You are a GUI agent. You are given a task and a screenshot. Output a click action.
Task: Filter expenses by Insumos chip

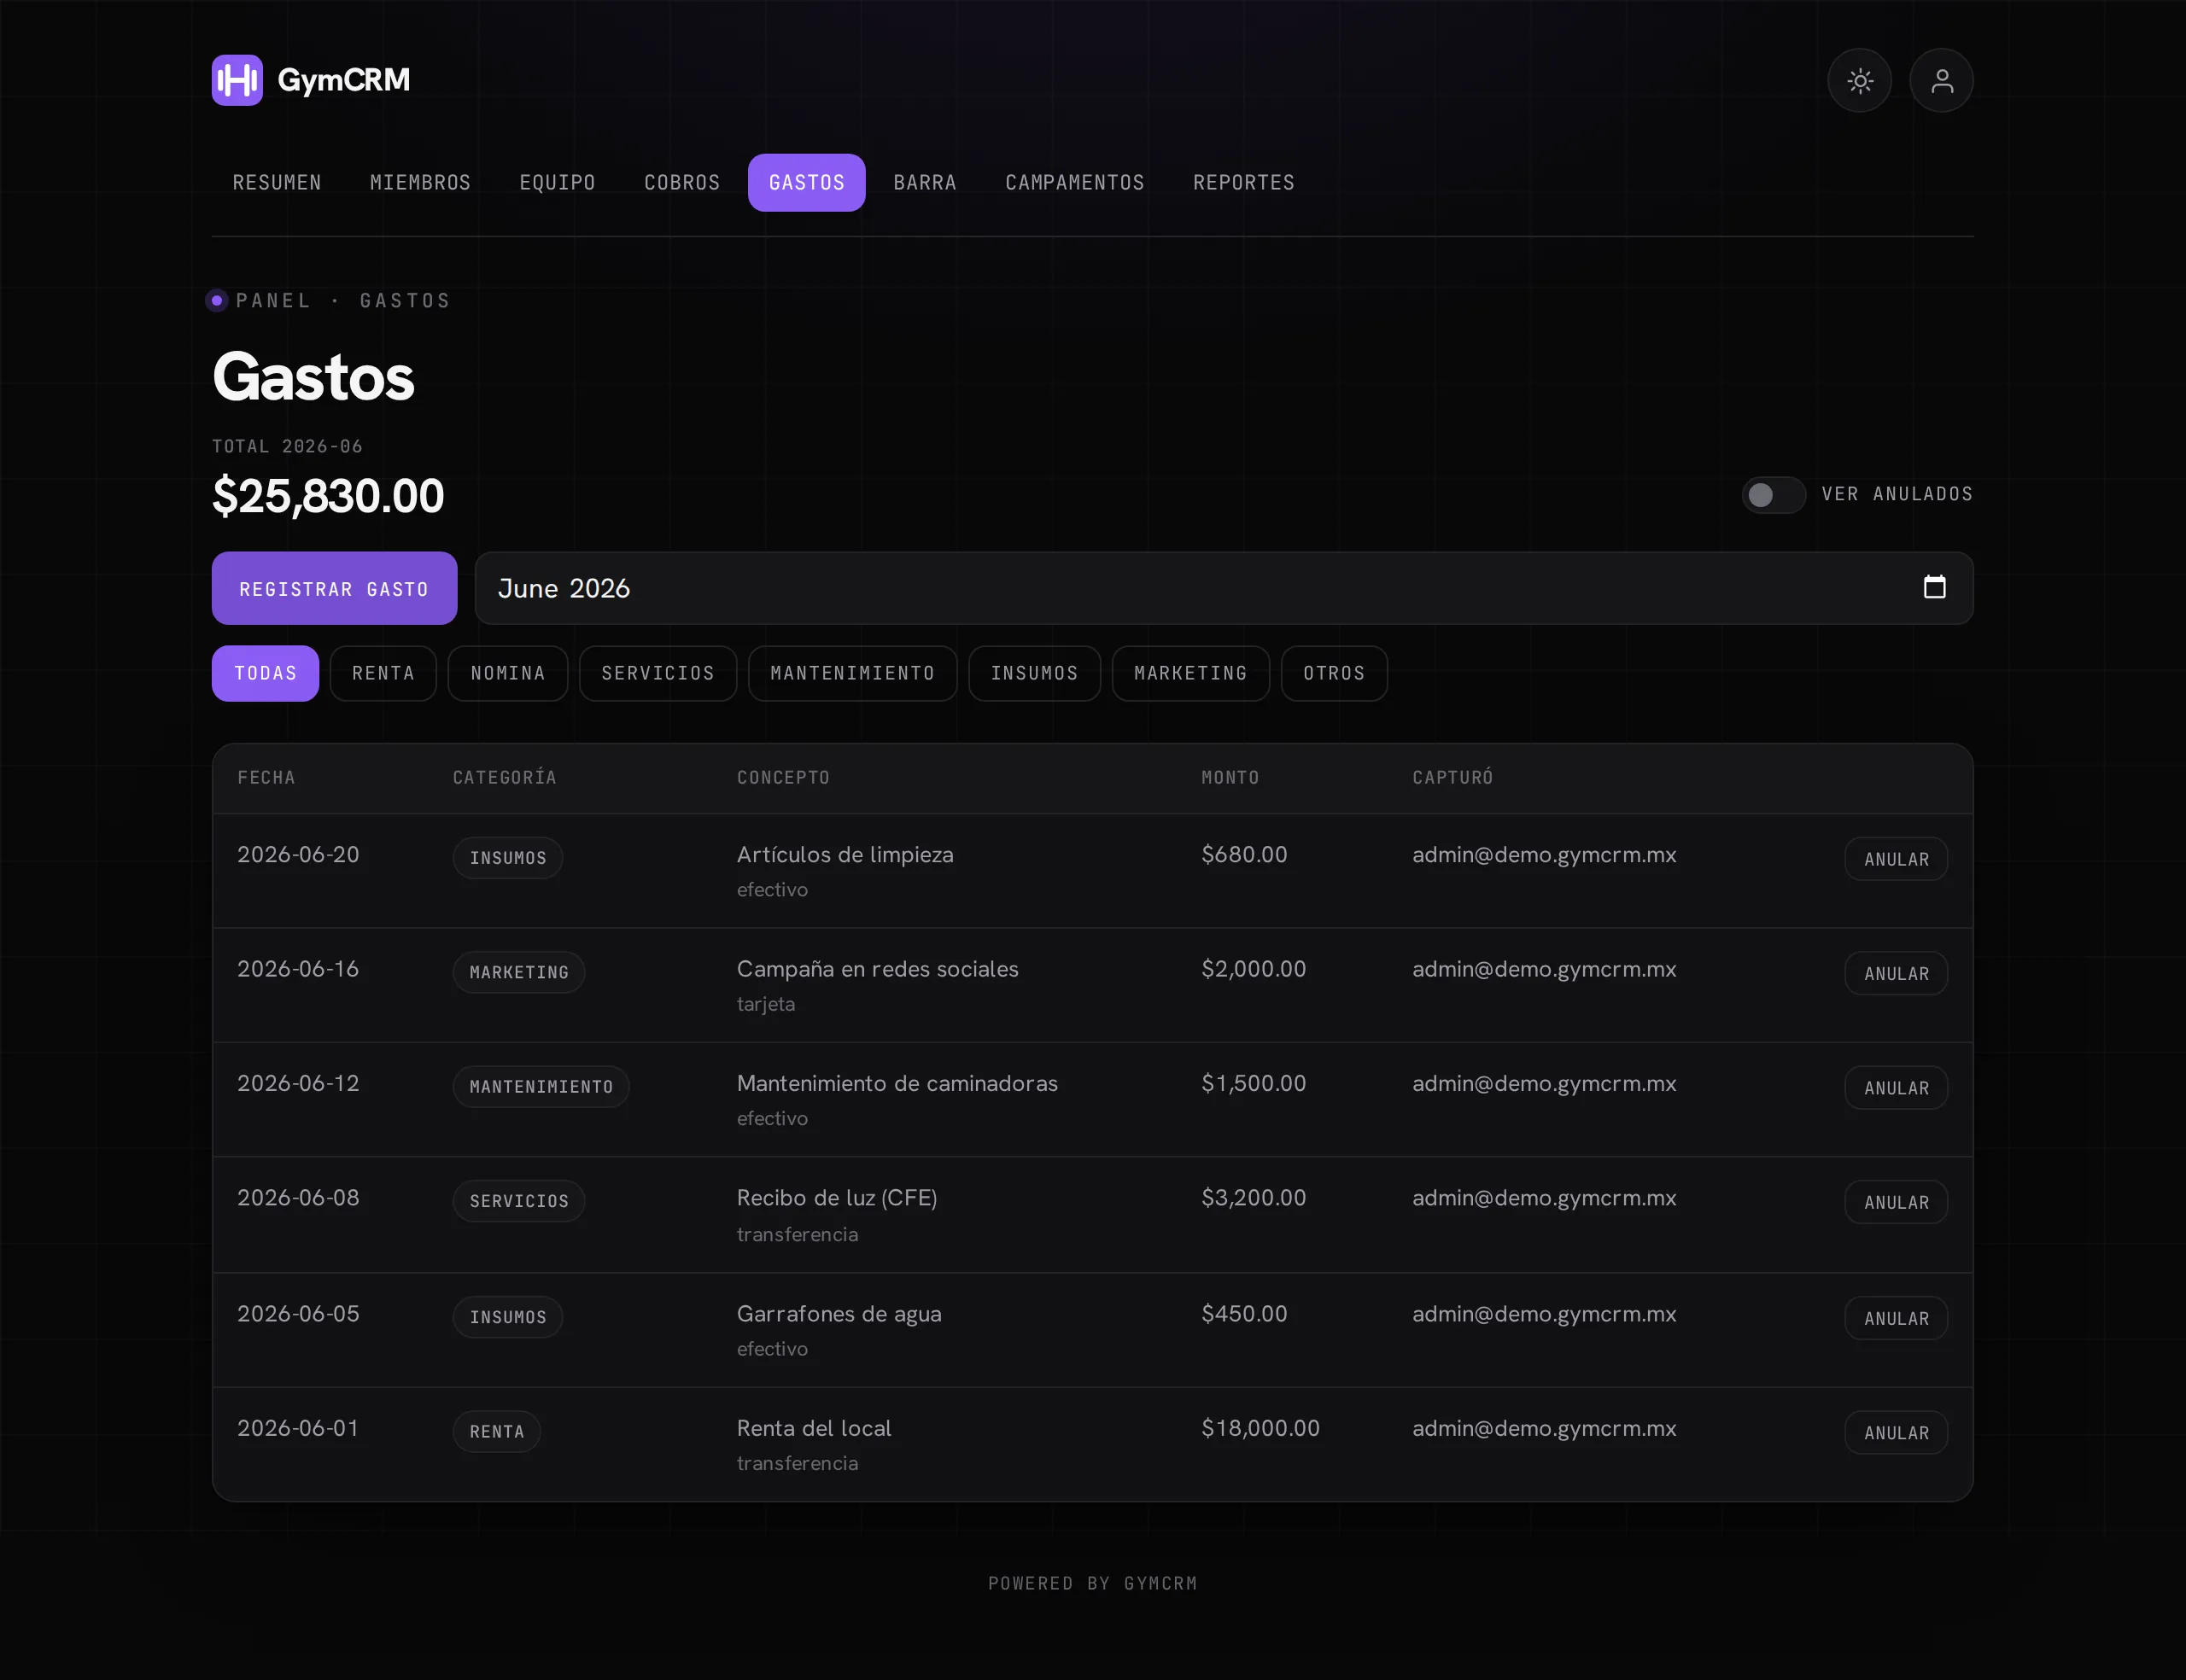click(1034, 673)
